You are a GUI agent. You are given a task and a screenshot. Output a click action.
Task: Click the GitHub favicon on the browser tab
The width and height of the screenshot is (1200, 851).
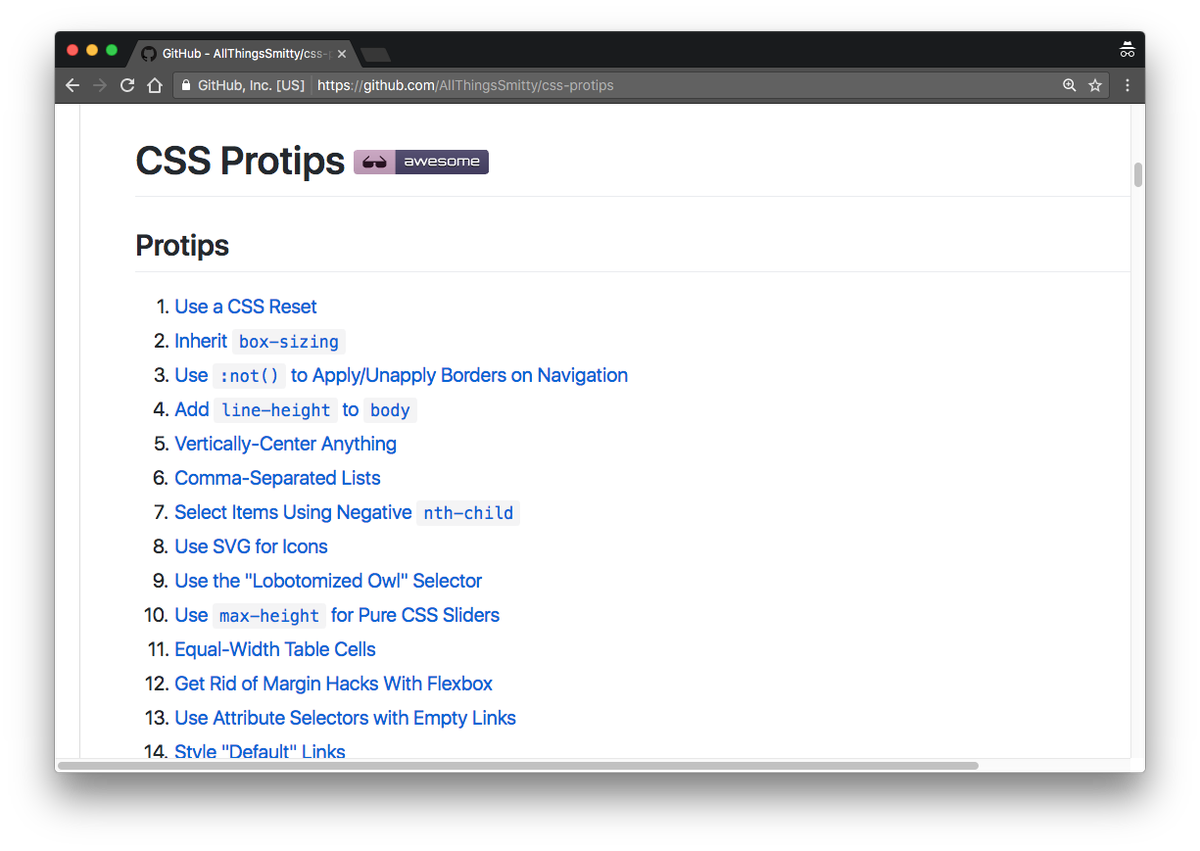click(148, 53)
